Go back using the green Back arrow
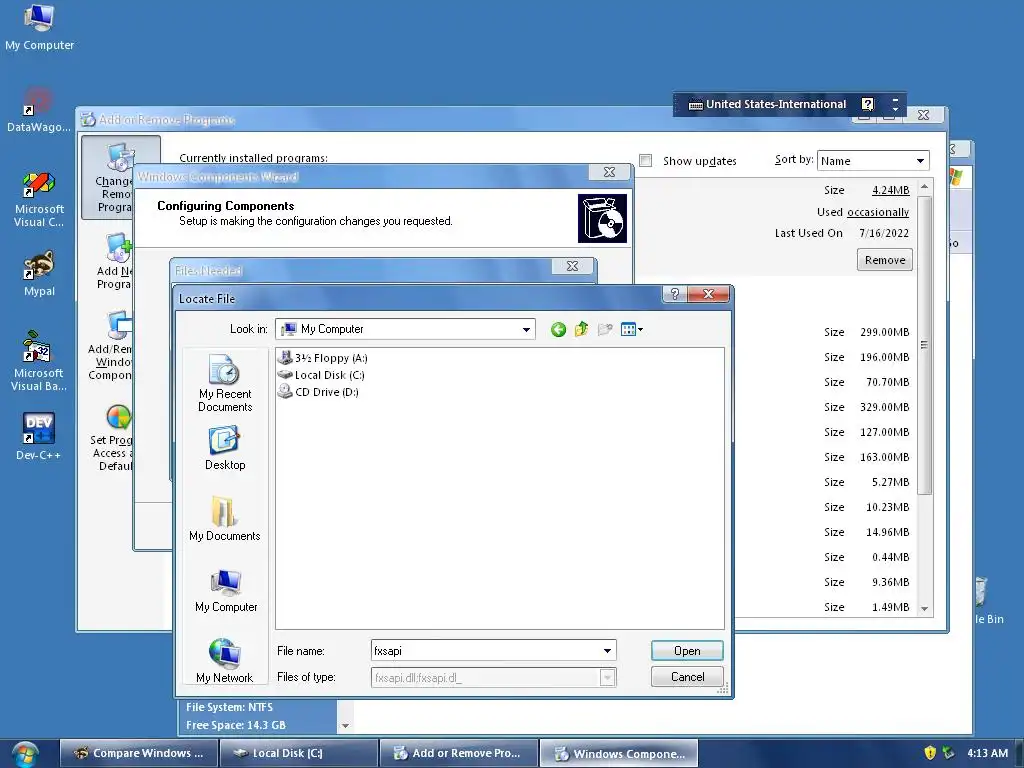The width and height of the screenshot is (1024, 768). pos(558,330)
